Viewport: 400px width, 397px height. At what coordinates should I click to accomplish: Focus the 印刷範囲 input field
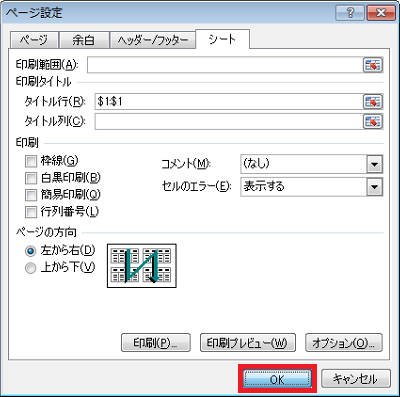pos(225,65)
